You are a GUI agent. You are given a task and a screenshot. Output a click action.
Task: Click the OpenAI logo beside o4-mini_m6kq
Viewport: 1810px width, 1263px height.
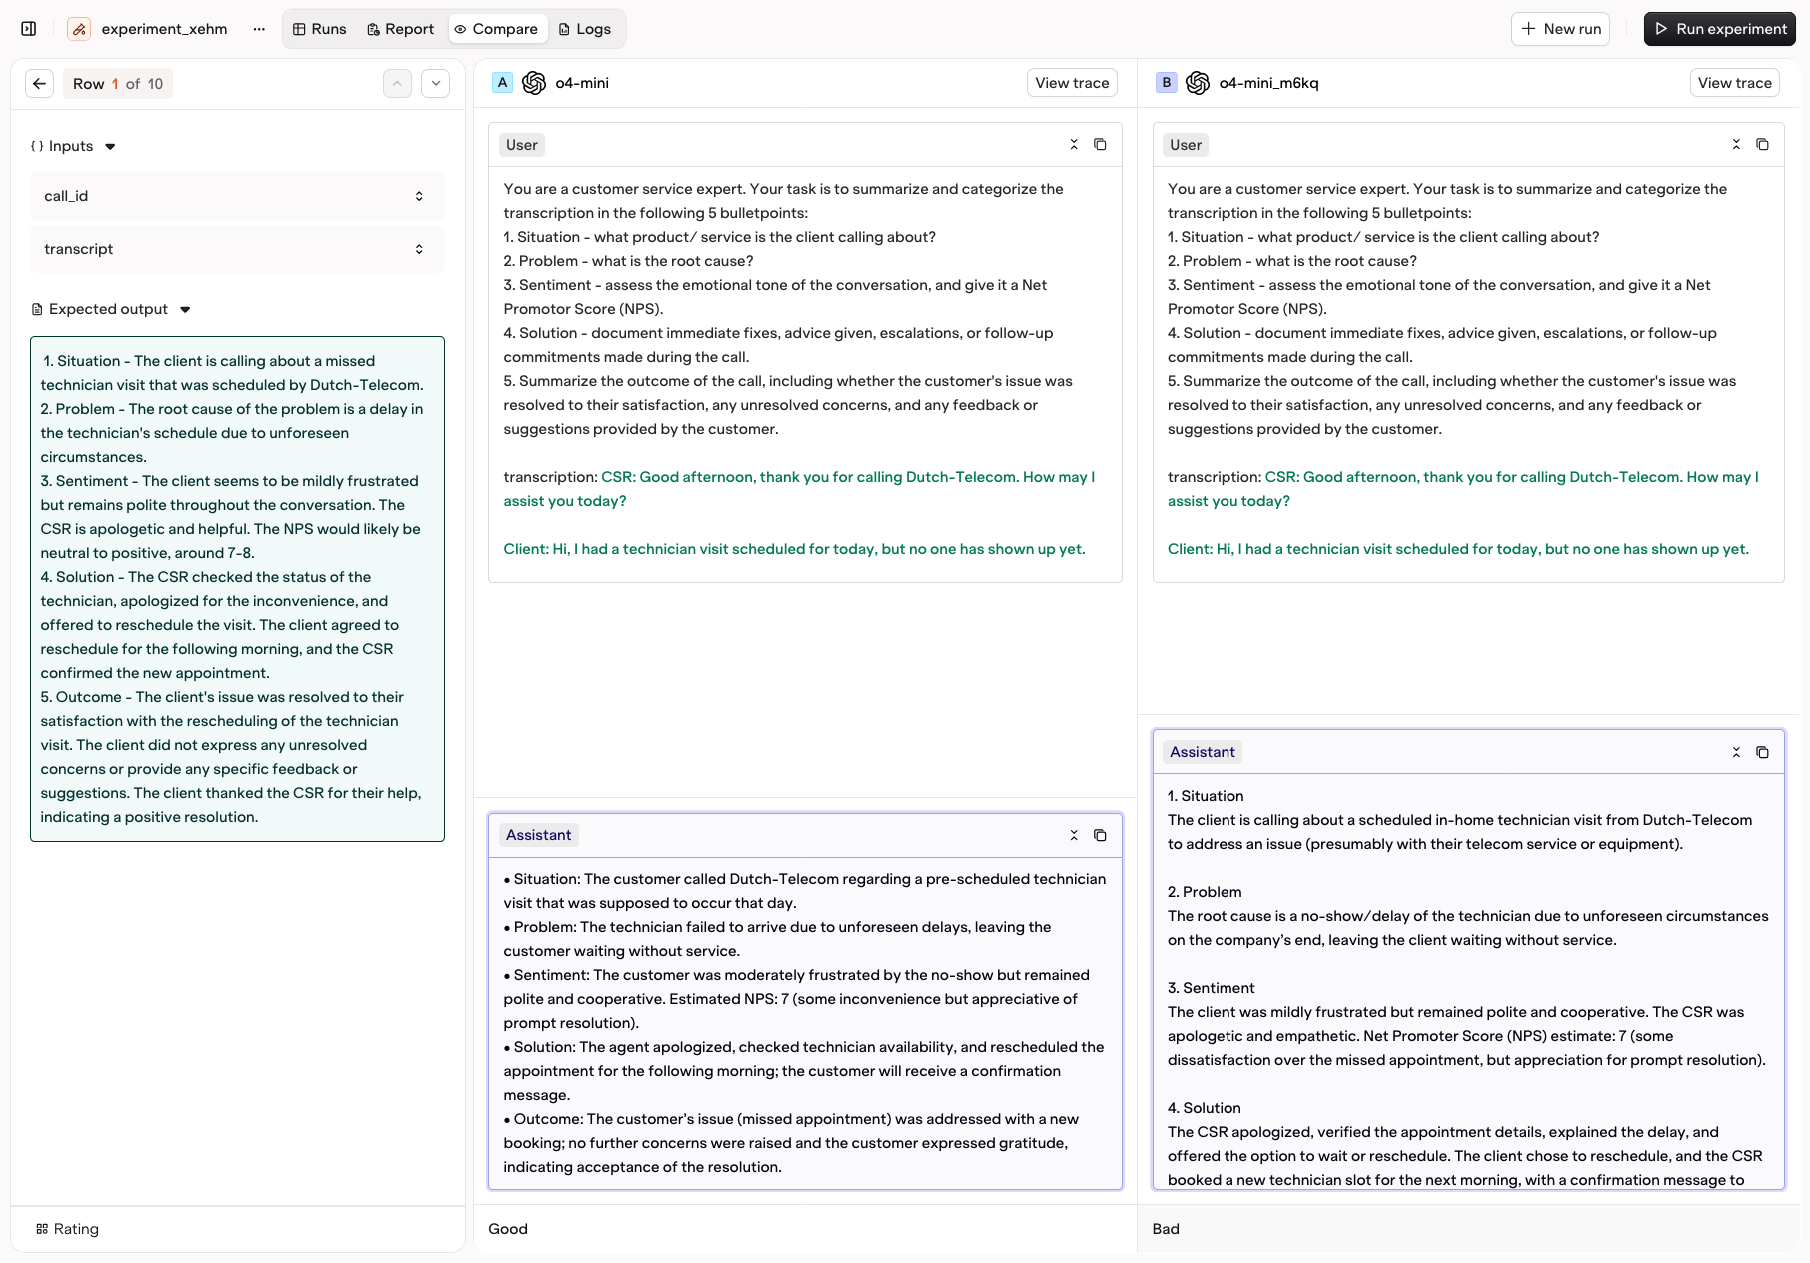tap(1198, 83)
